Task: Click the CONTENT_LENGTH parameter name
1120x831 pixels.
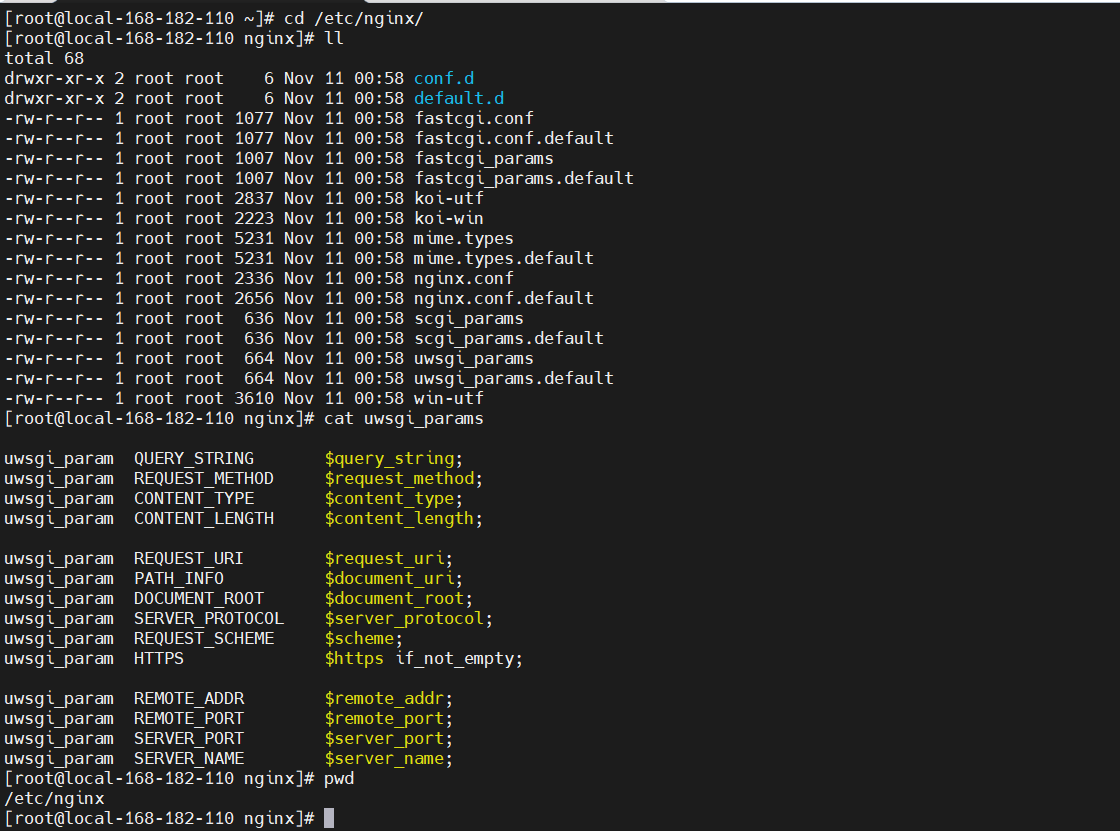Action: (x=204, y=519)
